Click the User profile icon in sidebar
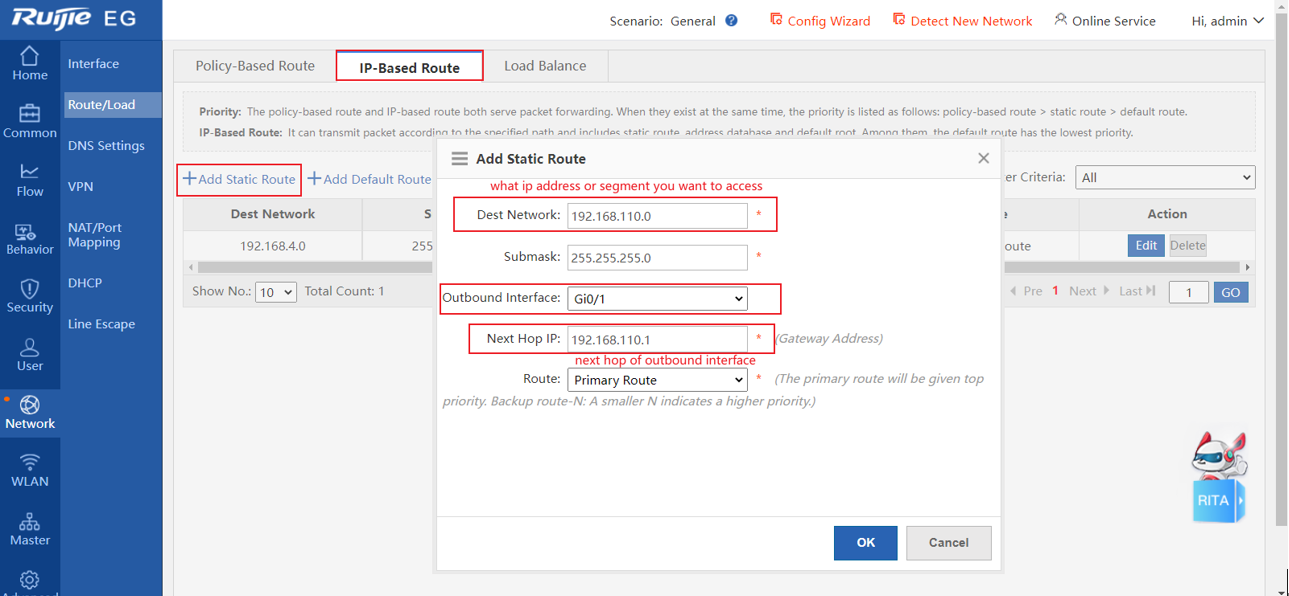 tap(30, 347)
